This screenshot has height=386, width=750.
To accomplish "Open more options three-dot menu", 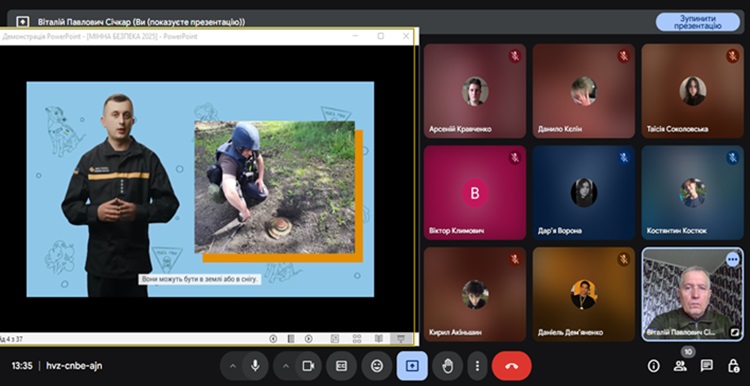I will tap(477, 366).
